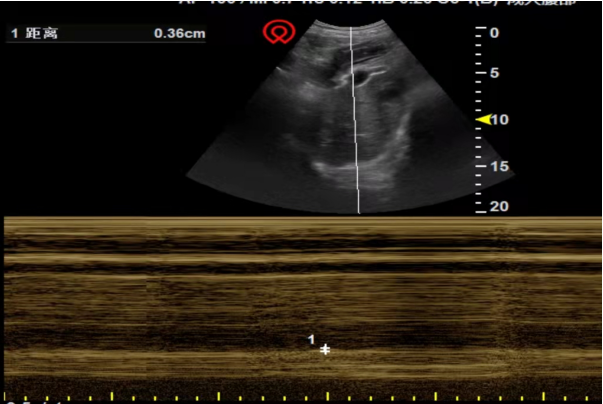Click the 0.36cm distance value
Screen dimensions: 603x404
click(x=180, y=33)
